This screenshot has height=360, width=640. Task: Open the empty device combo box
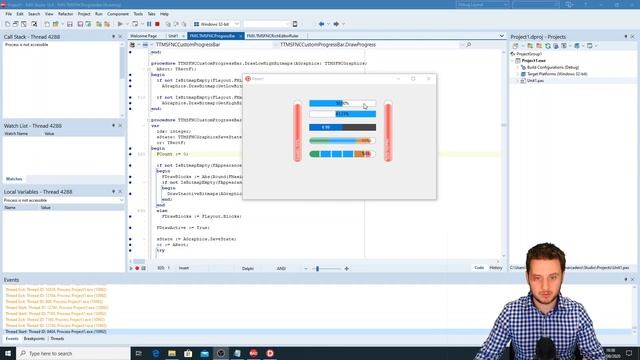pyautogui.click(x=266, y=24)
